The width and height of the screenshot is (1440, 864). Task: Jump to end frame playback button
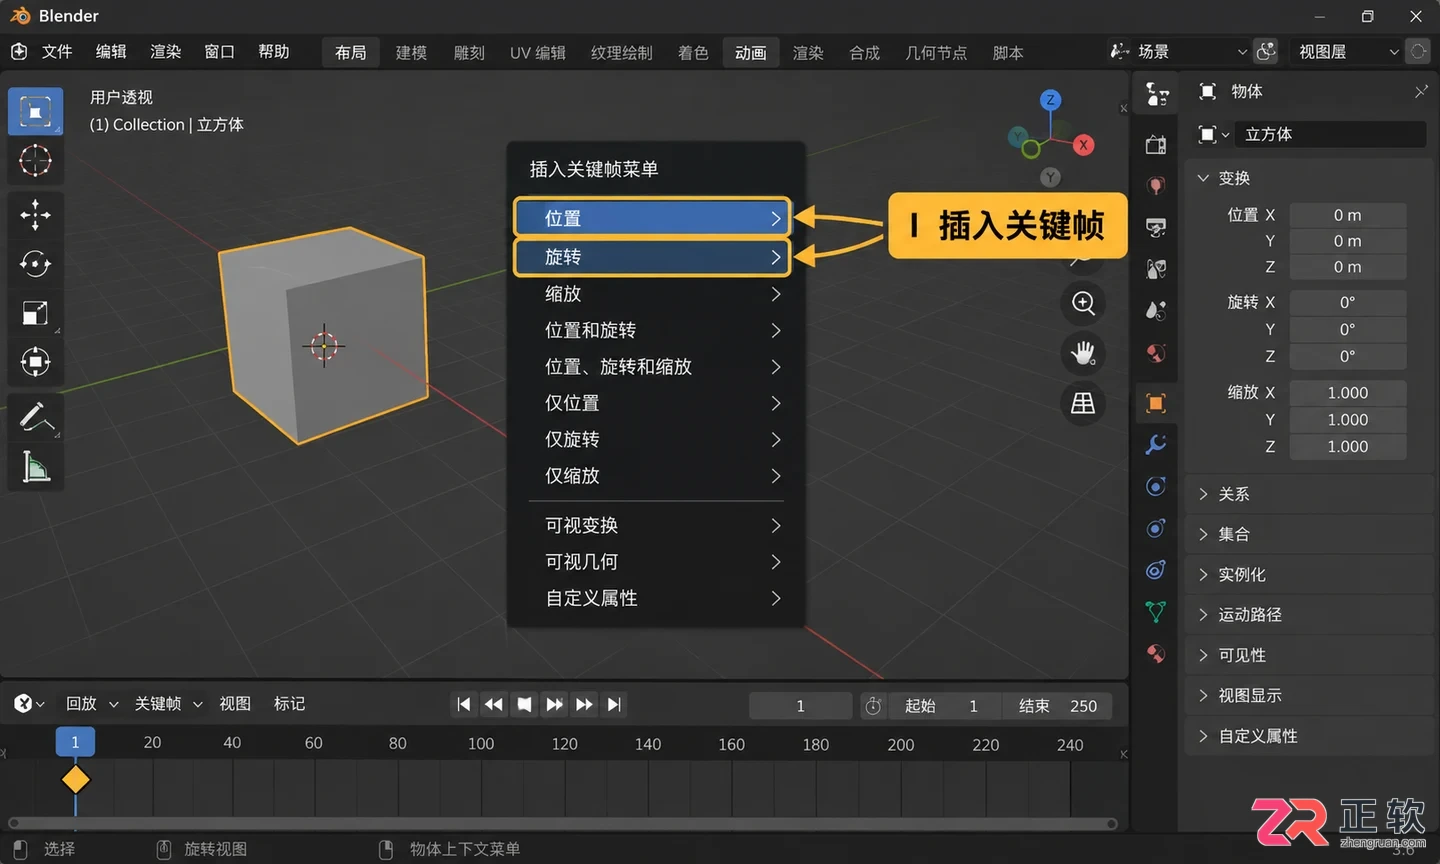[614, 705]
